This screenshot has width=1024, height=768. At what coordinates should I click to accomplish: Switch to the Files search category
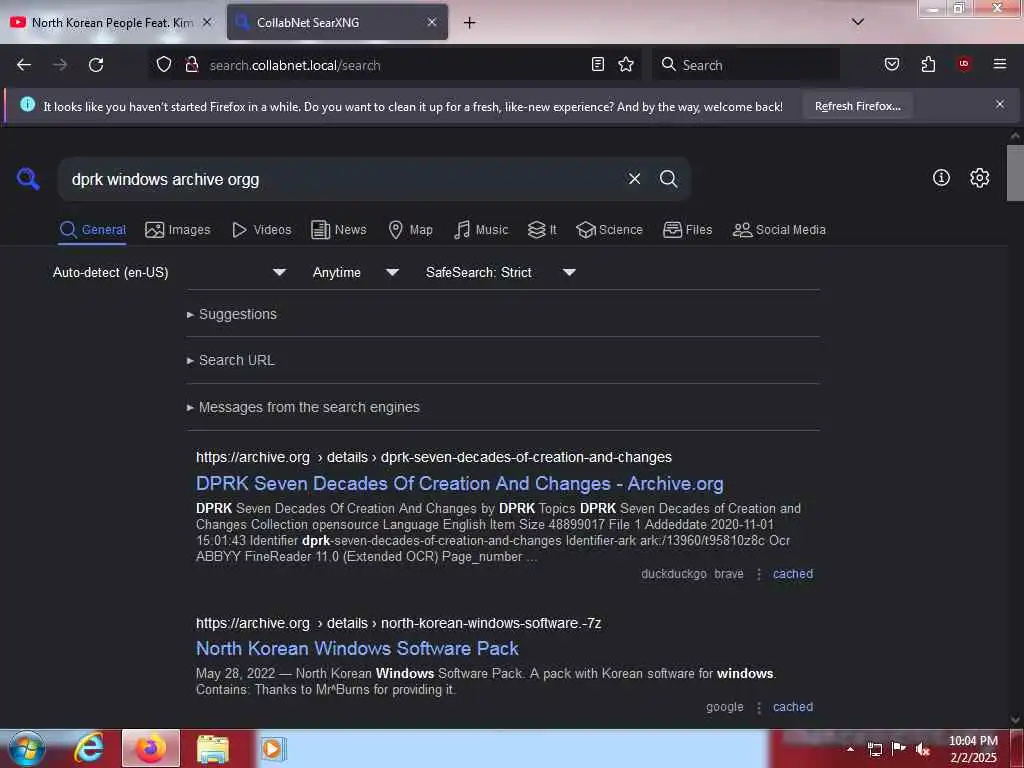point(688,230)
